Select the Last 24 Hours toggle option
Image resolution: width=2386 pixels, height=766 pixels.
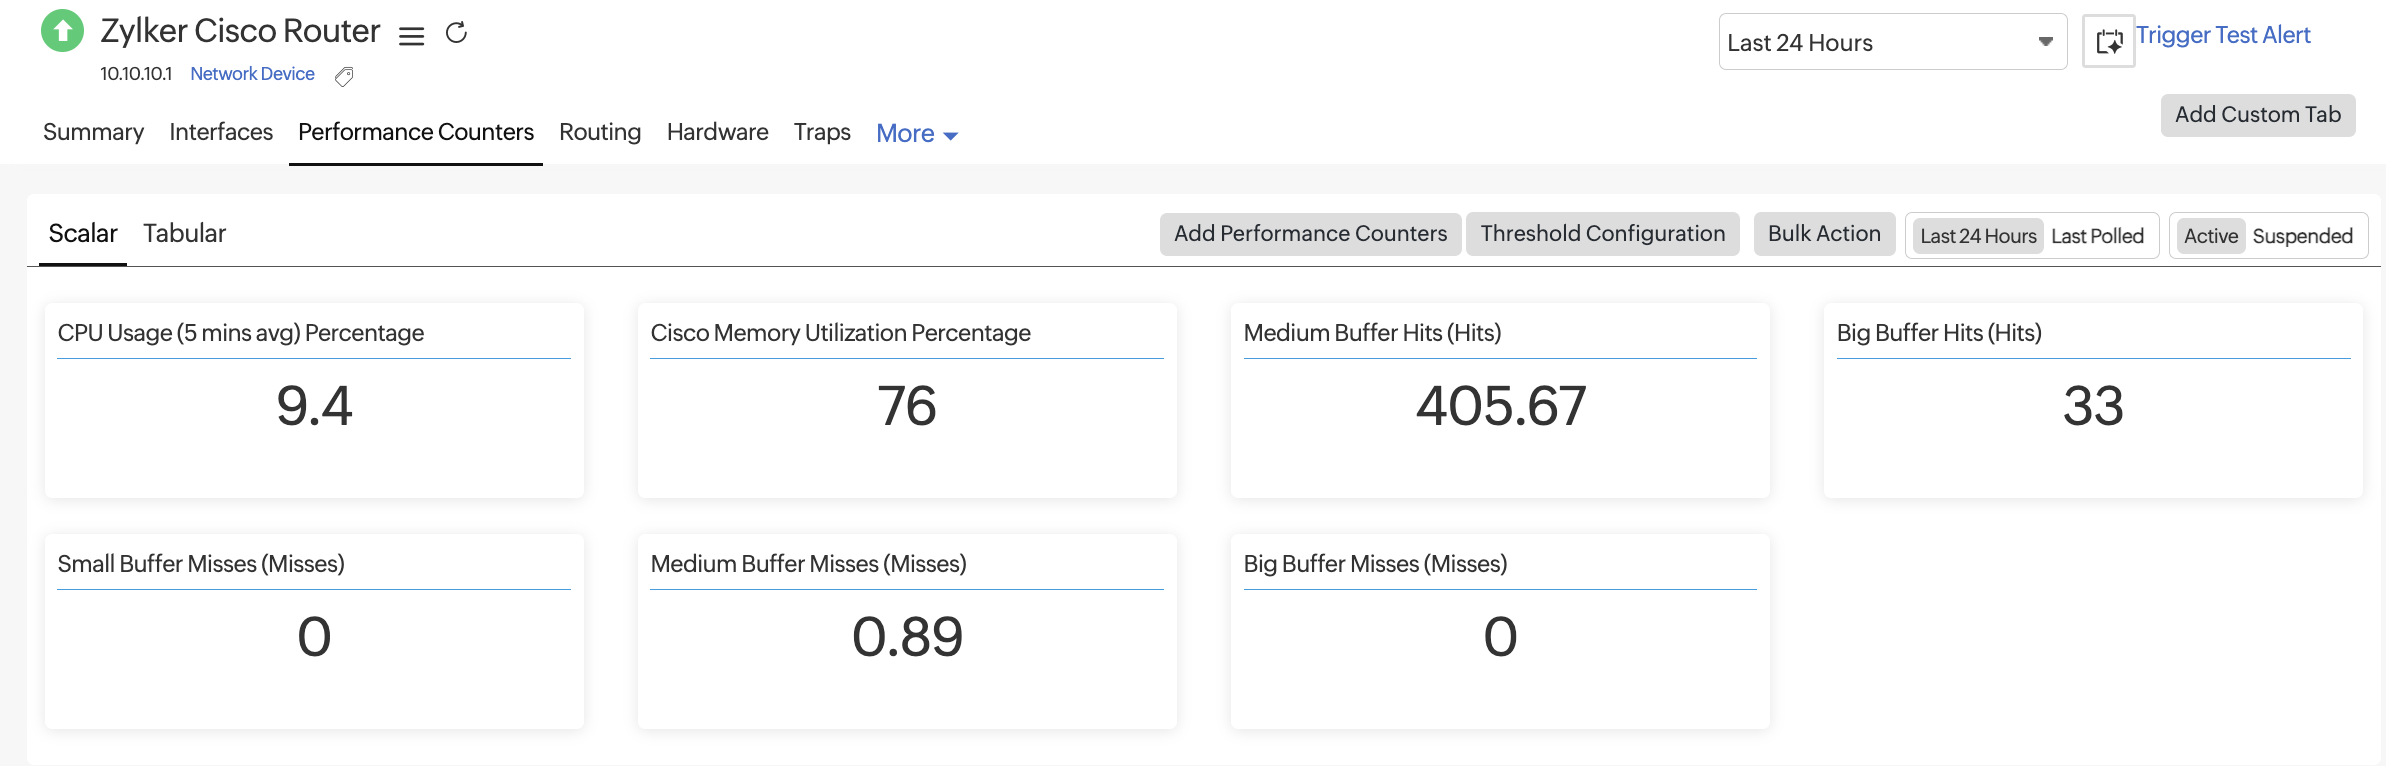(1977, 236)
